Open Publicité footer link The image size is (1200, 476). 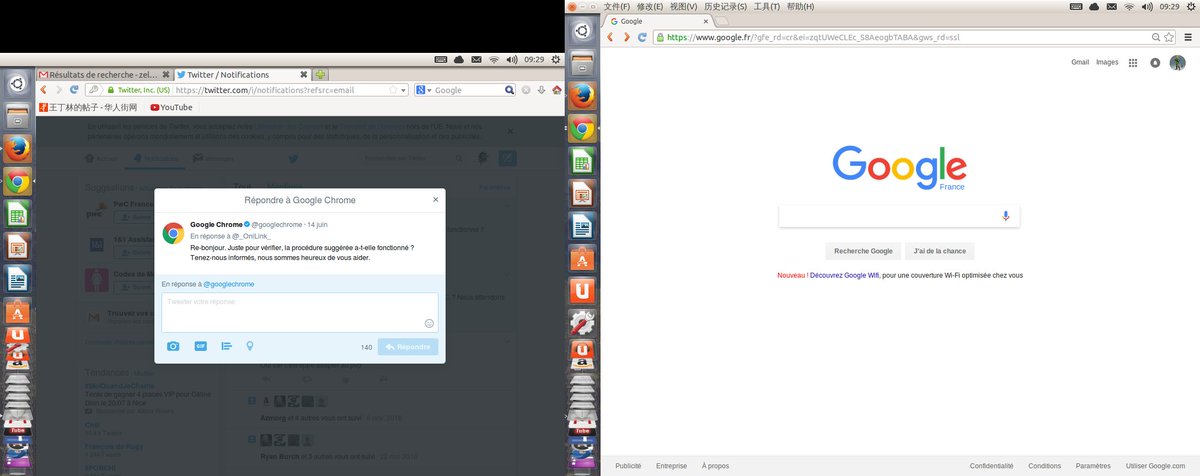point(628,465)
